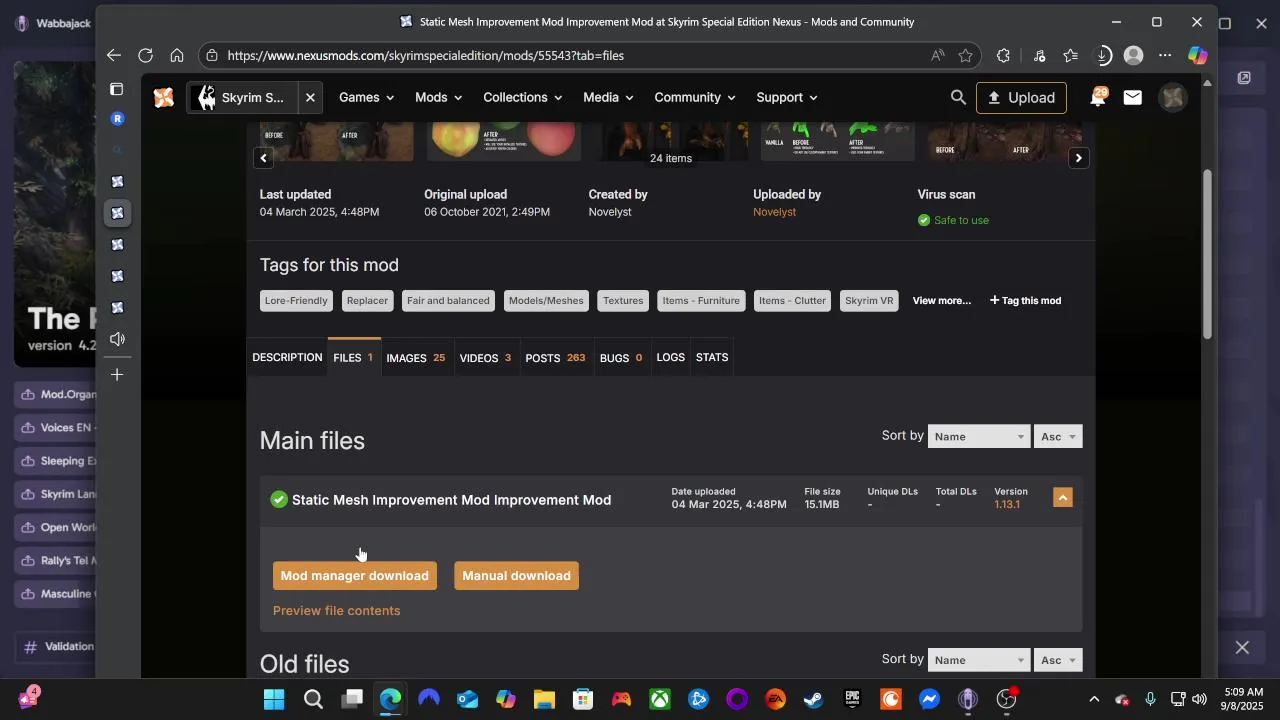Select the blue R tab in vertical tabs
Viewport: 1280px width, 720px height.
117,119
